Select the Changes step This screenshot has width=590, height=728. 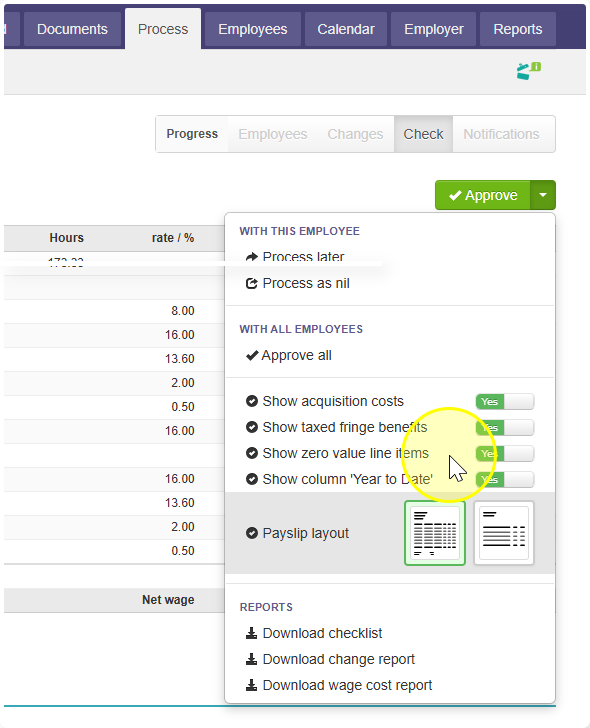355,134
